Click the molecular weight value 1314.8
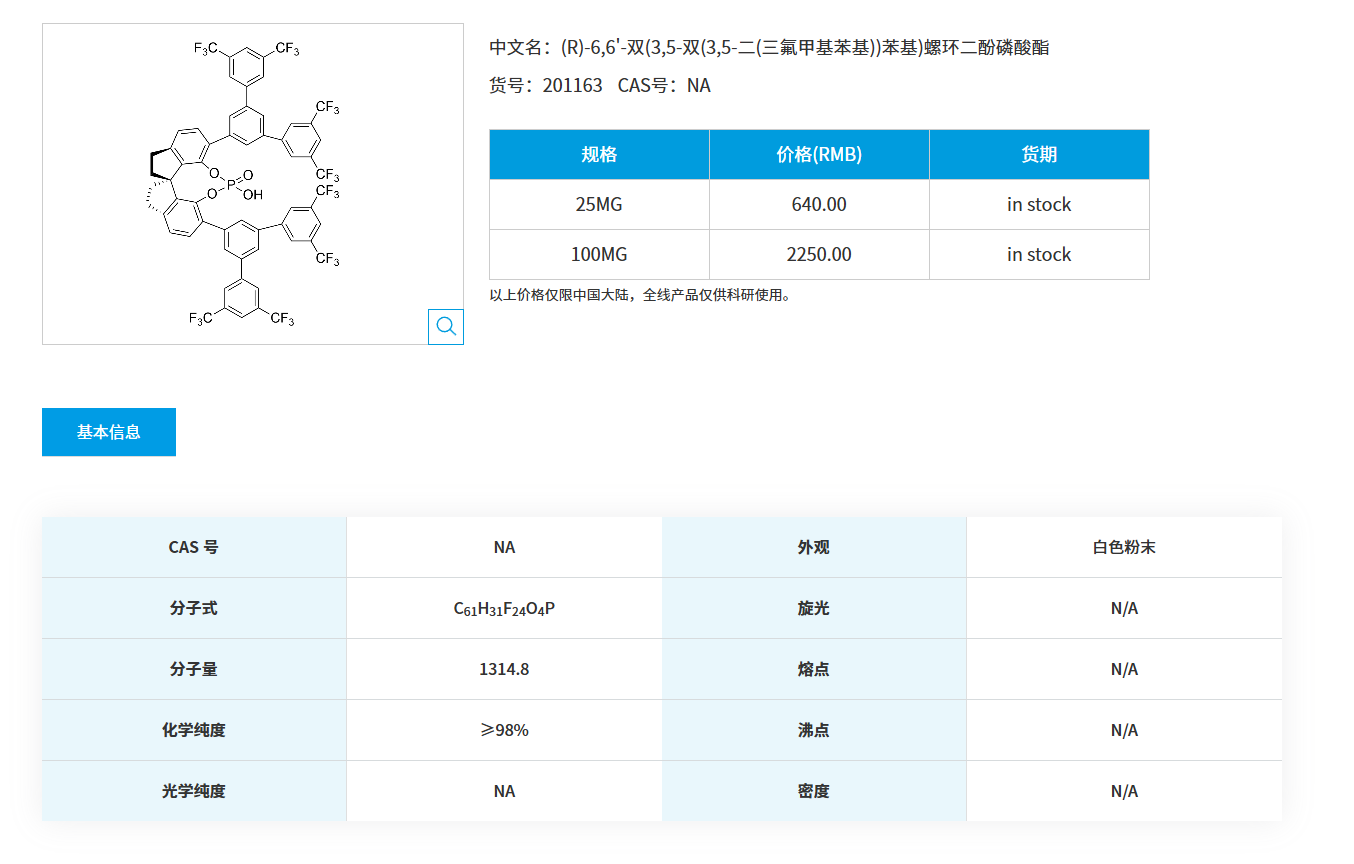 (x=504, y=669)
